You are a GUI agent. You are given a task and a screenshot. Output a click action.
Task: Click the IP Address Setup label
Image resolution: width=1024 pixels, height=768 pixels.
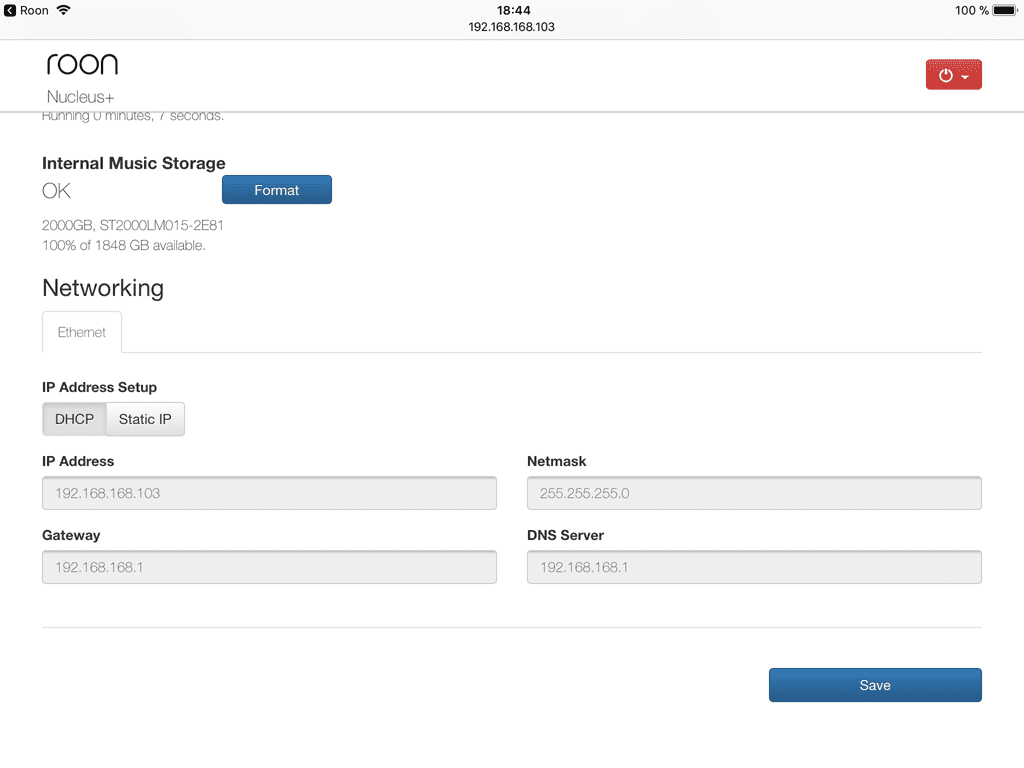click(x=99, y=387)
